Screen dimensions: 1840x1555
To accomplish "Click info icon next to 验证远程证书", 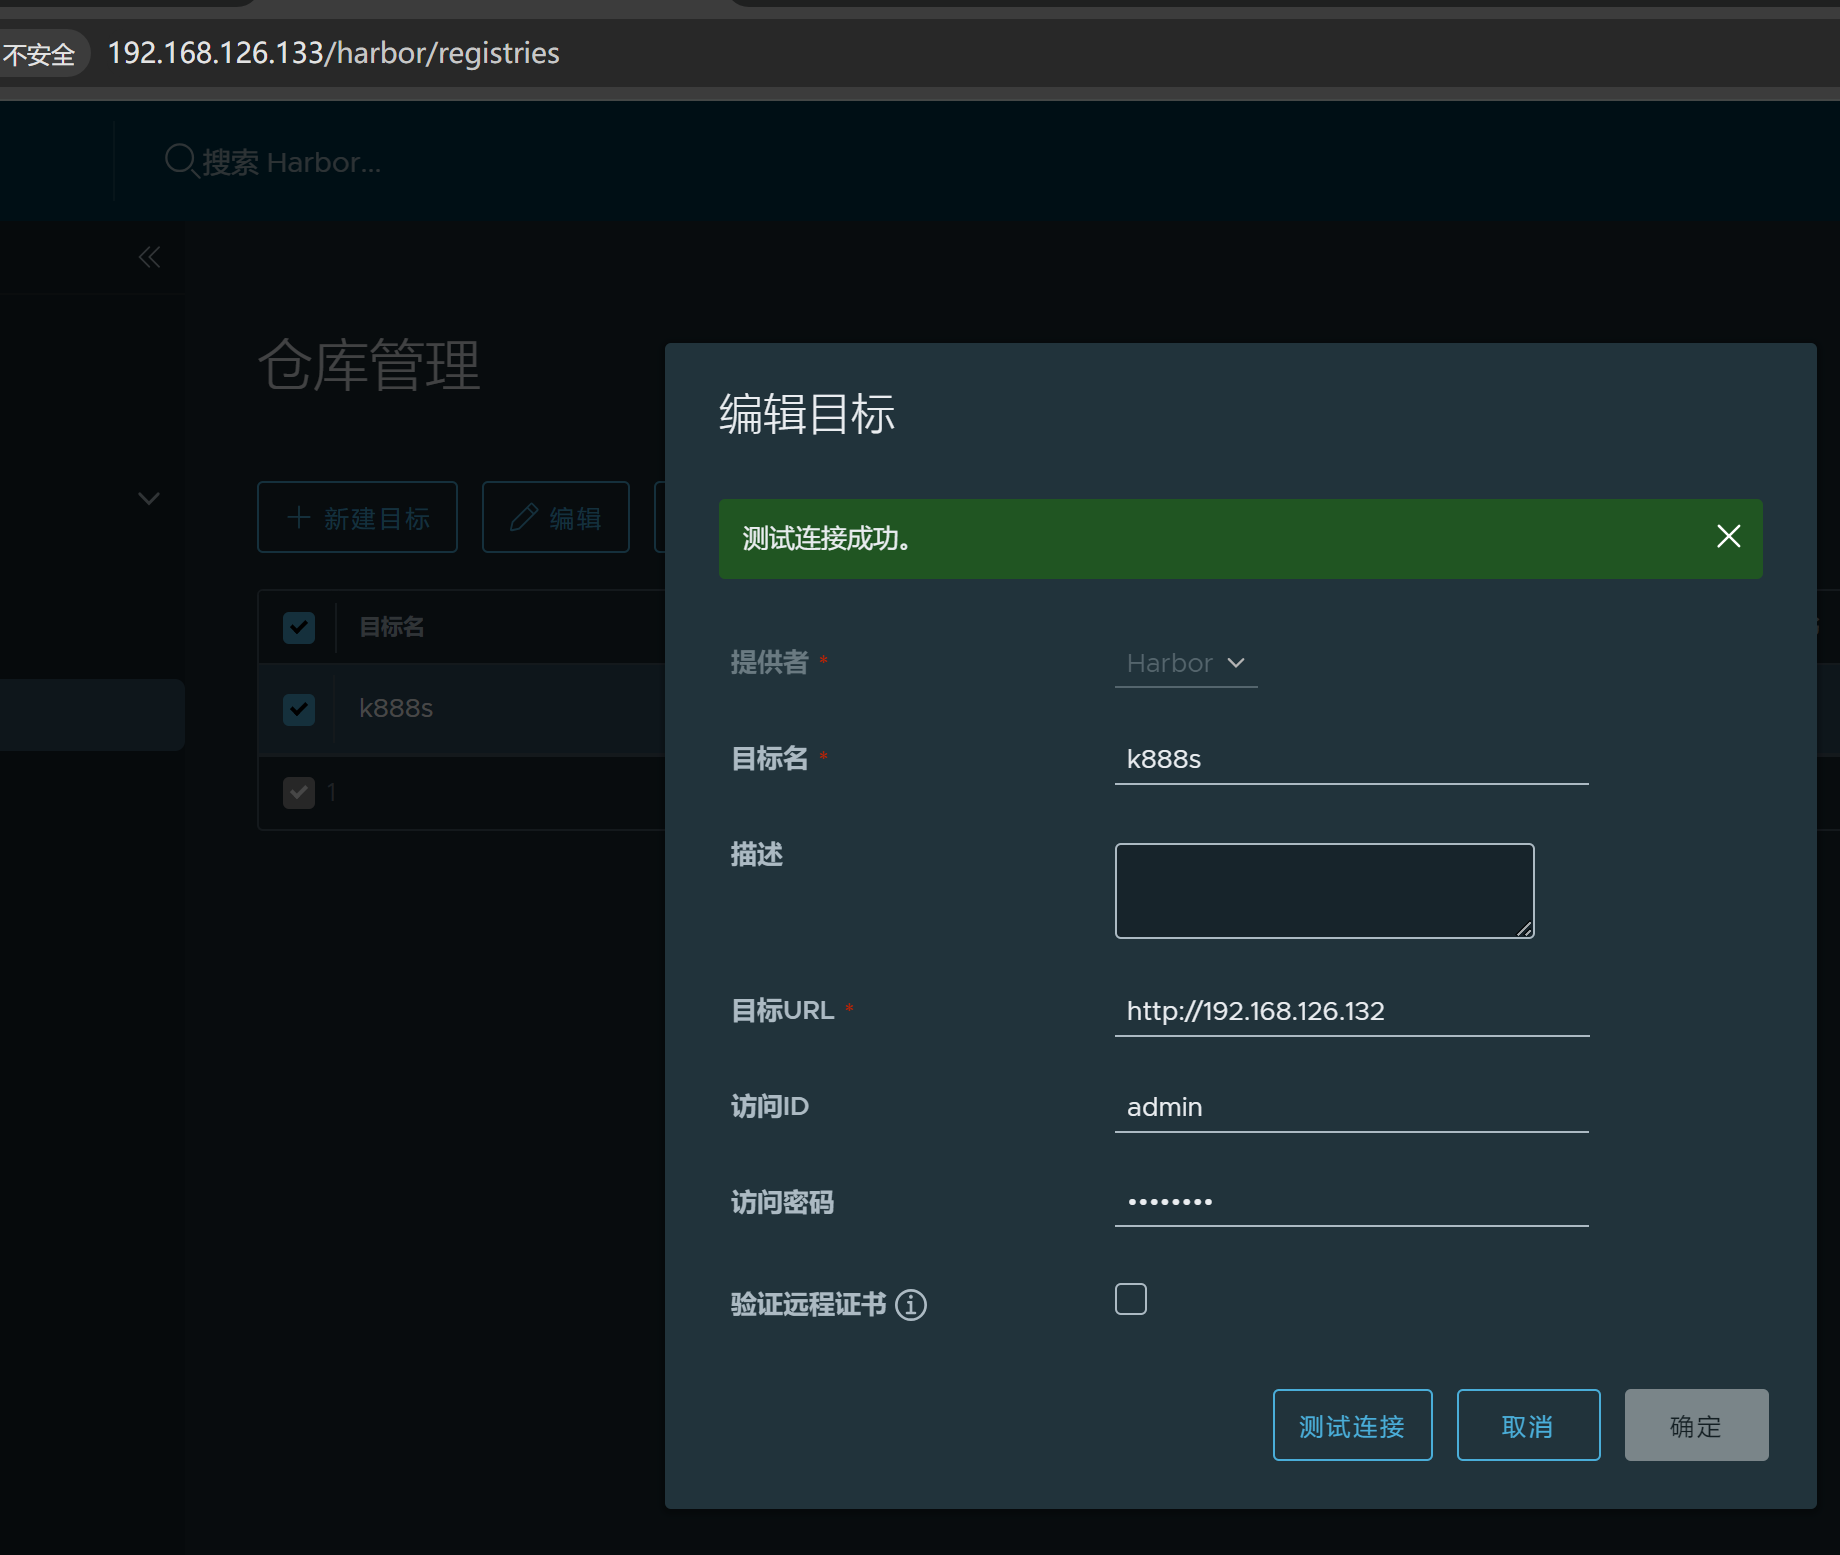I will click(910, 1305).
